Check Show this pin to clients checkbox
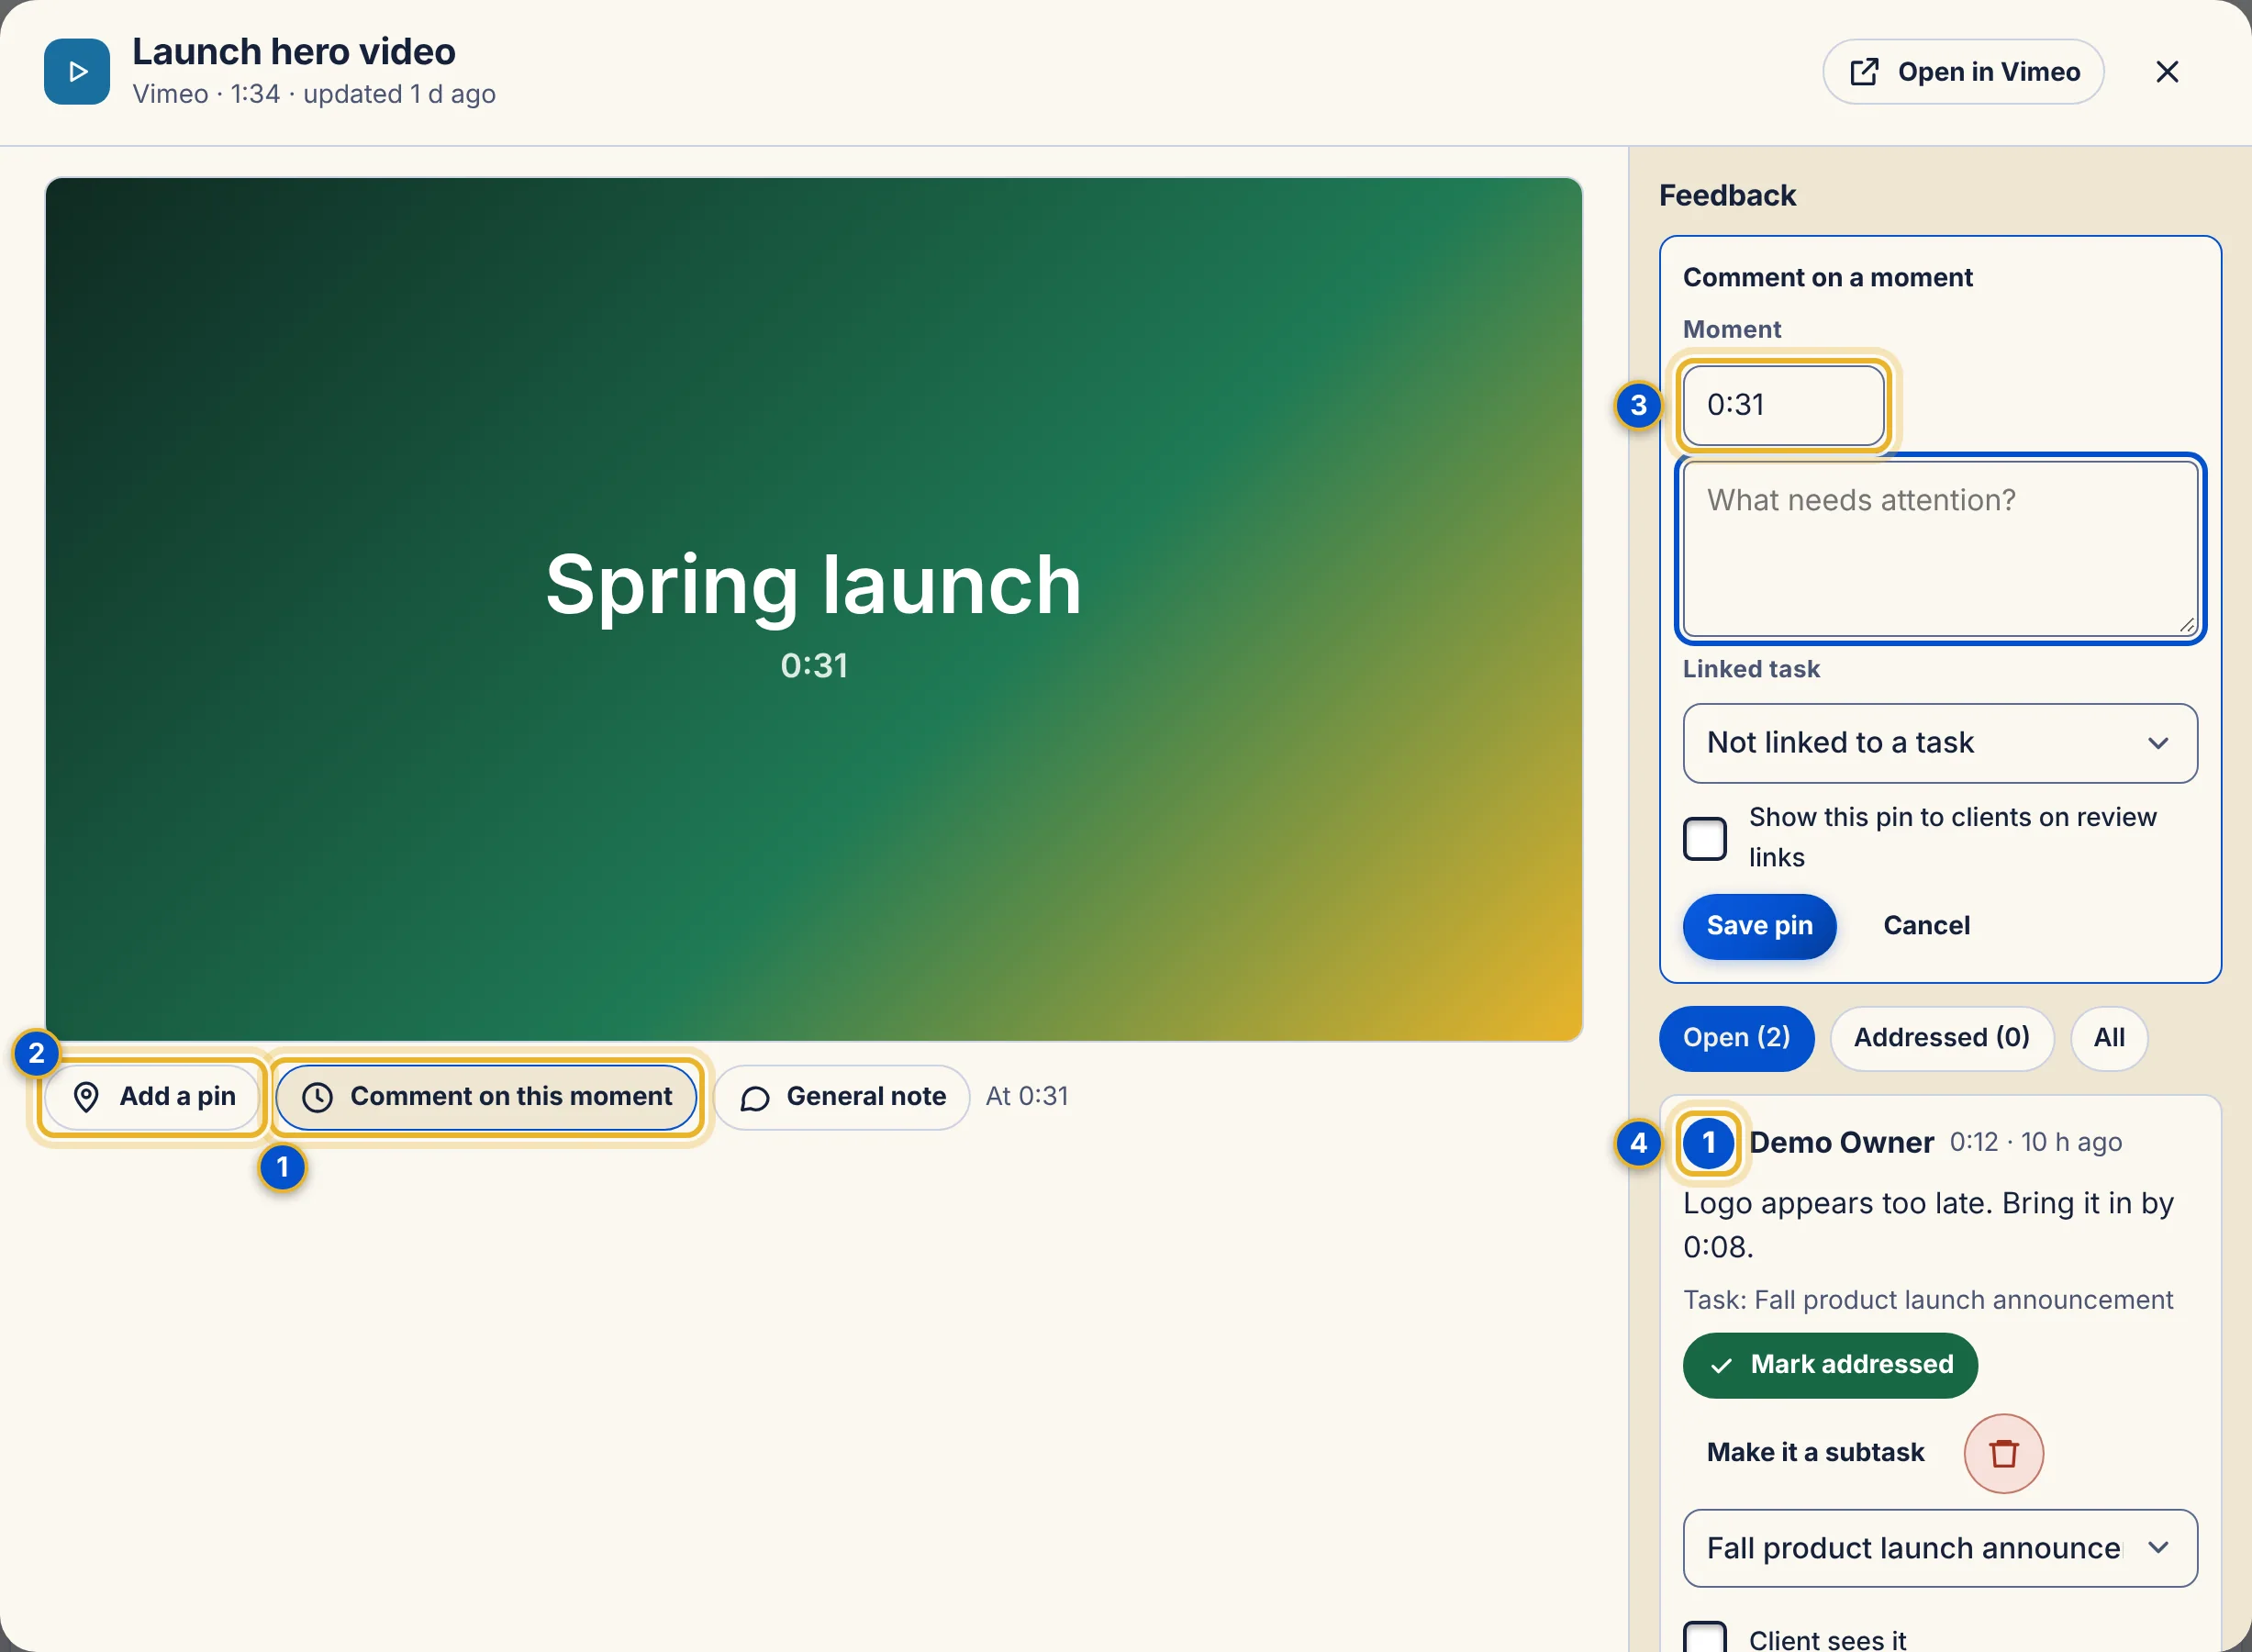 [x=1705, y=838]
